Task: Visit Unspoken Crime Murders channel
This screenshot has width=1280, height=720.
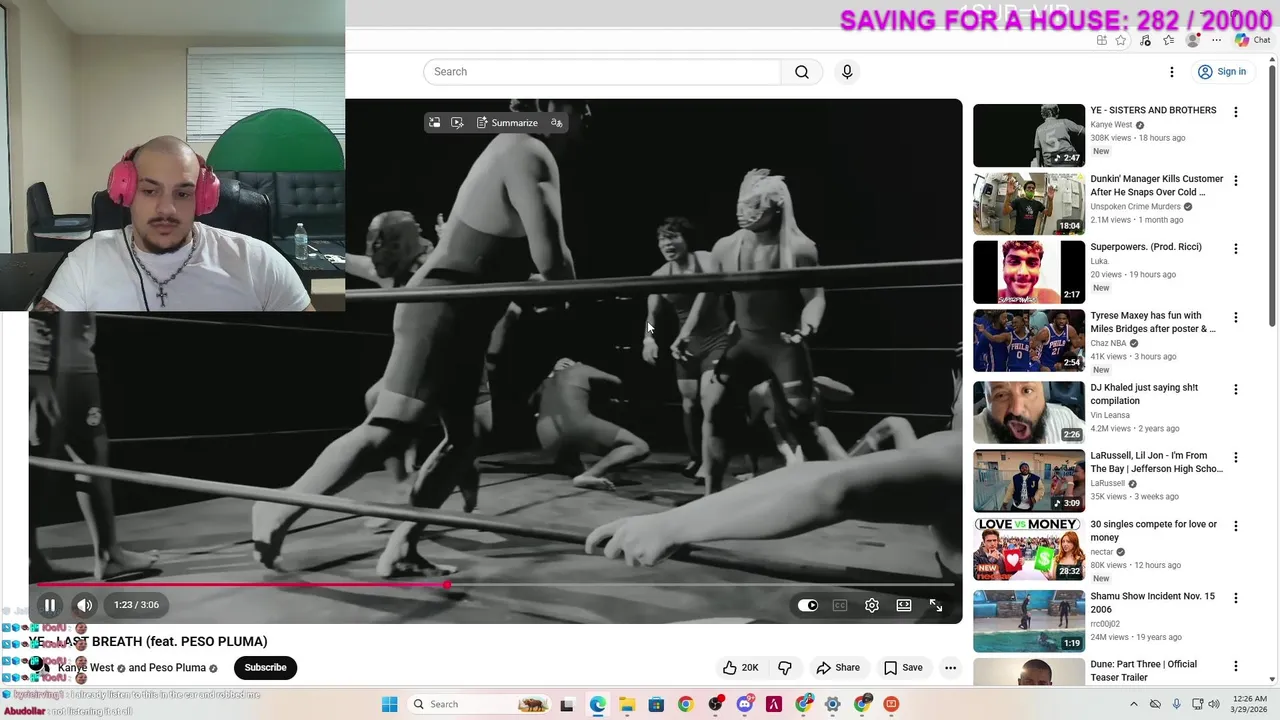Action: pyautogui.click(x=1136, y=207)
